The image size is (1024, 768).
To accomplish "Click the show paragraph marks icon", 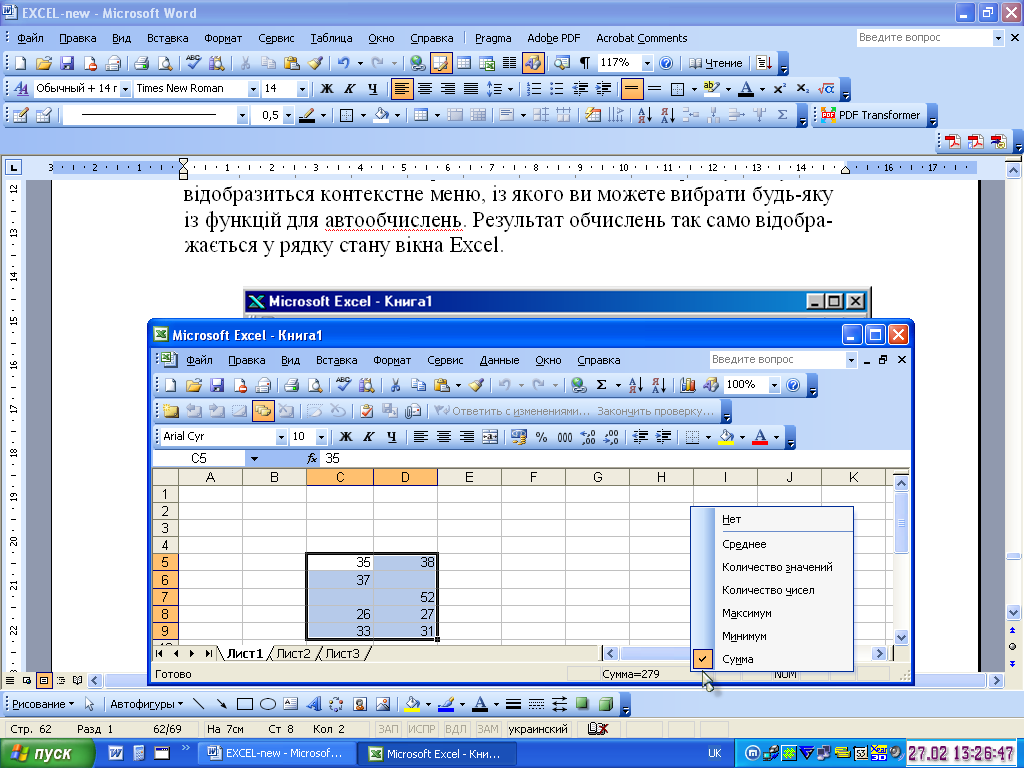I will 584,63.
